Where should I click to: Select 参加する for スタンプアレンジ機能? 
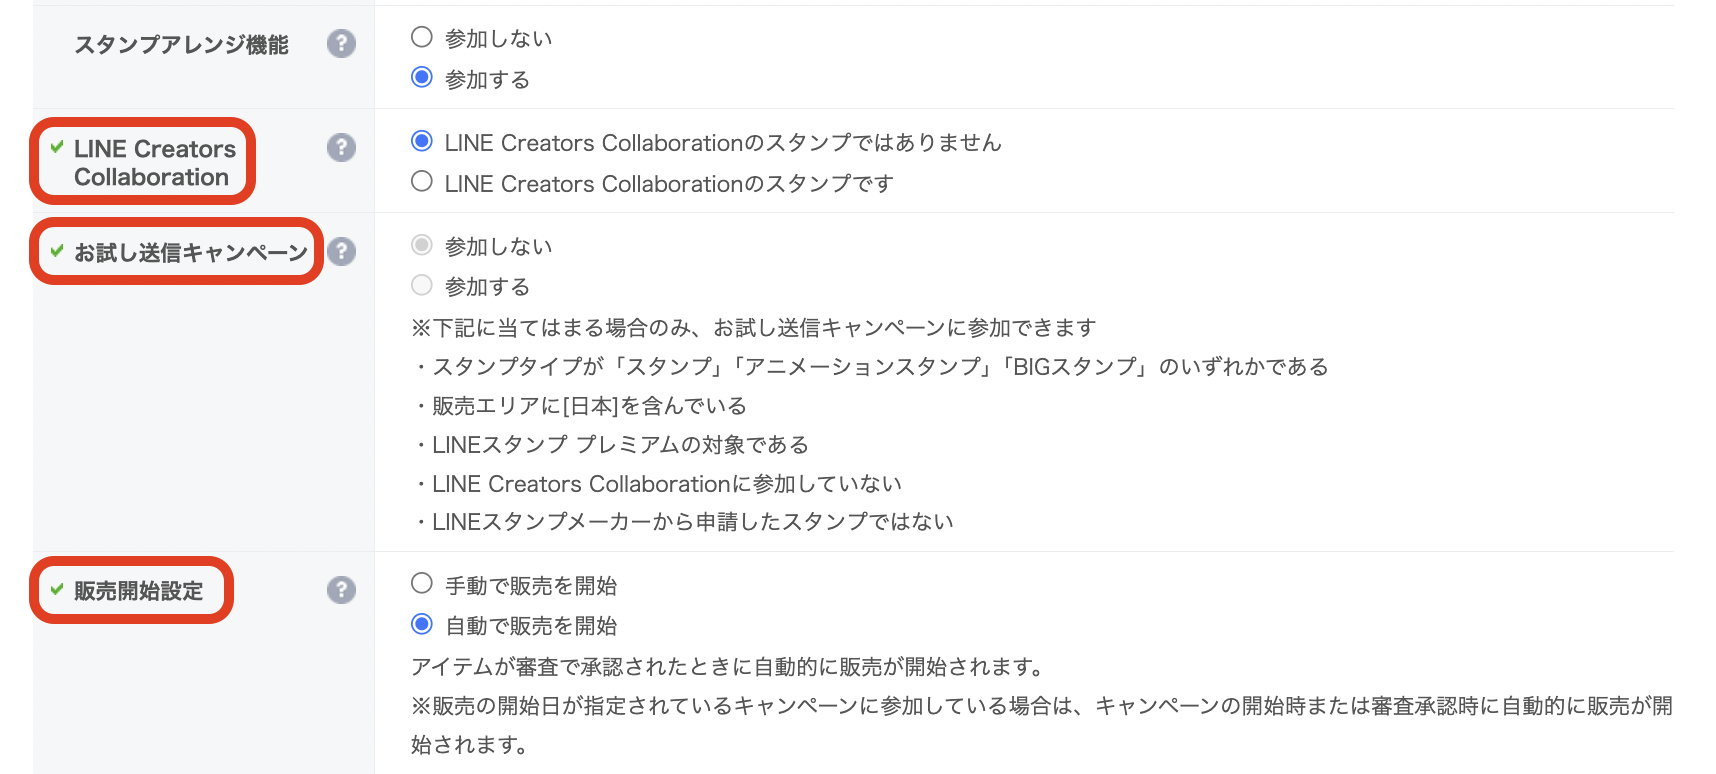422,77
